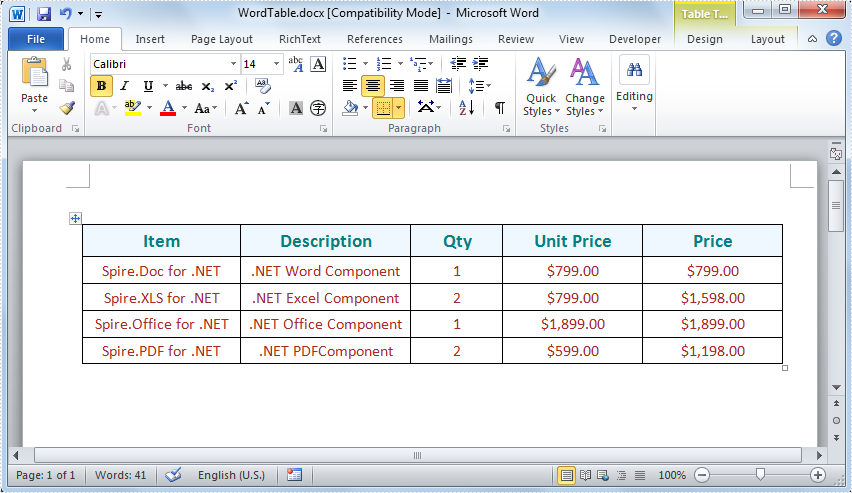
Task: Apply yellow text highlight color
Action: [x=133, y=108]
